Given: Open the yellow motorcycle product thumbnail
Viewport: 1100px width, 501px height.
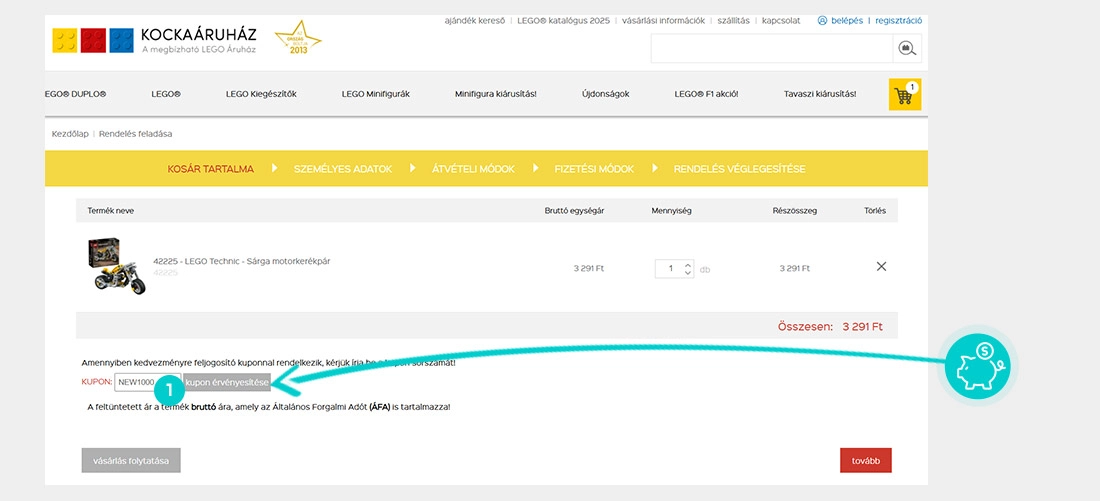Looking at the screenshot, I should tap(118, 266).
